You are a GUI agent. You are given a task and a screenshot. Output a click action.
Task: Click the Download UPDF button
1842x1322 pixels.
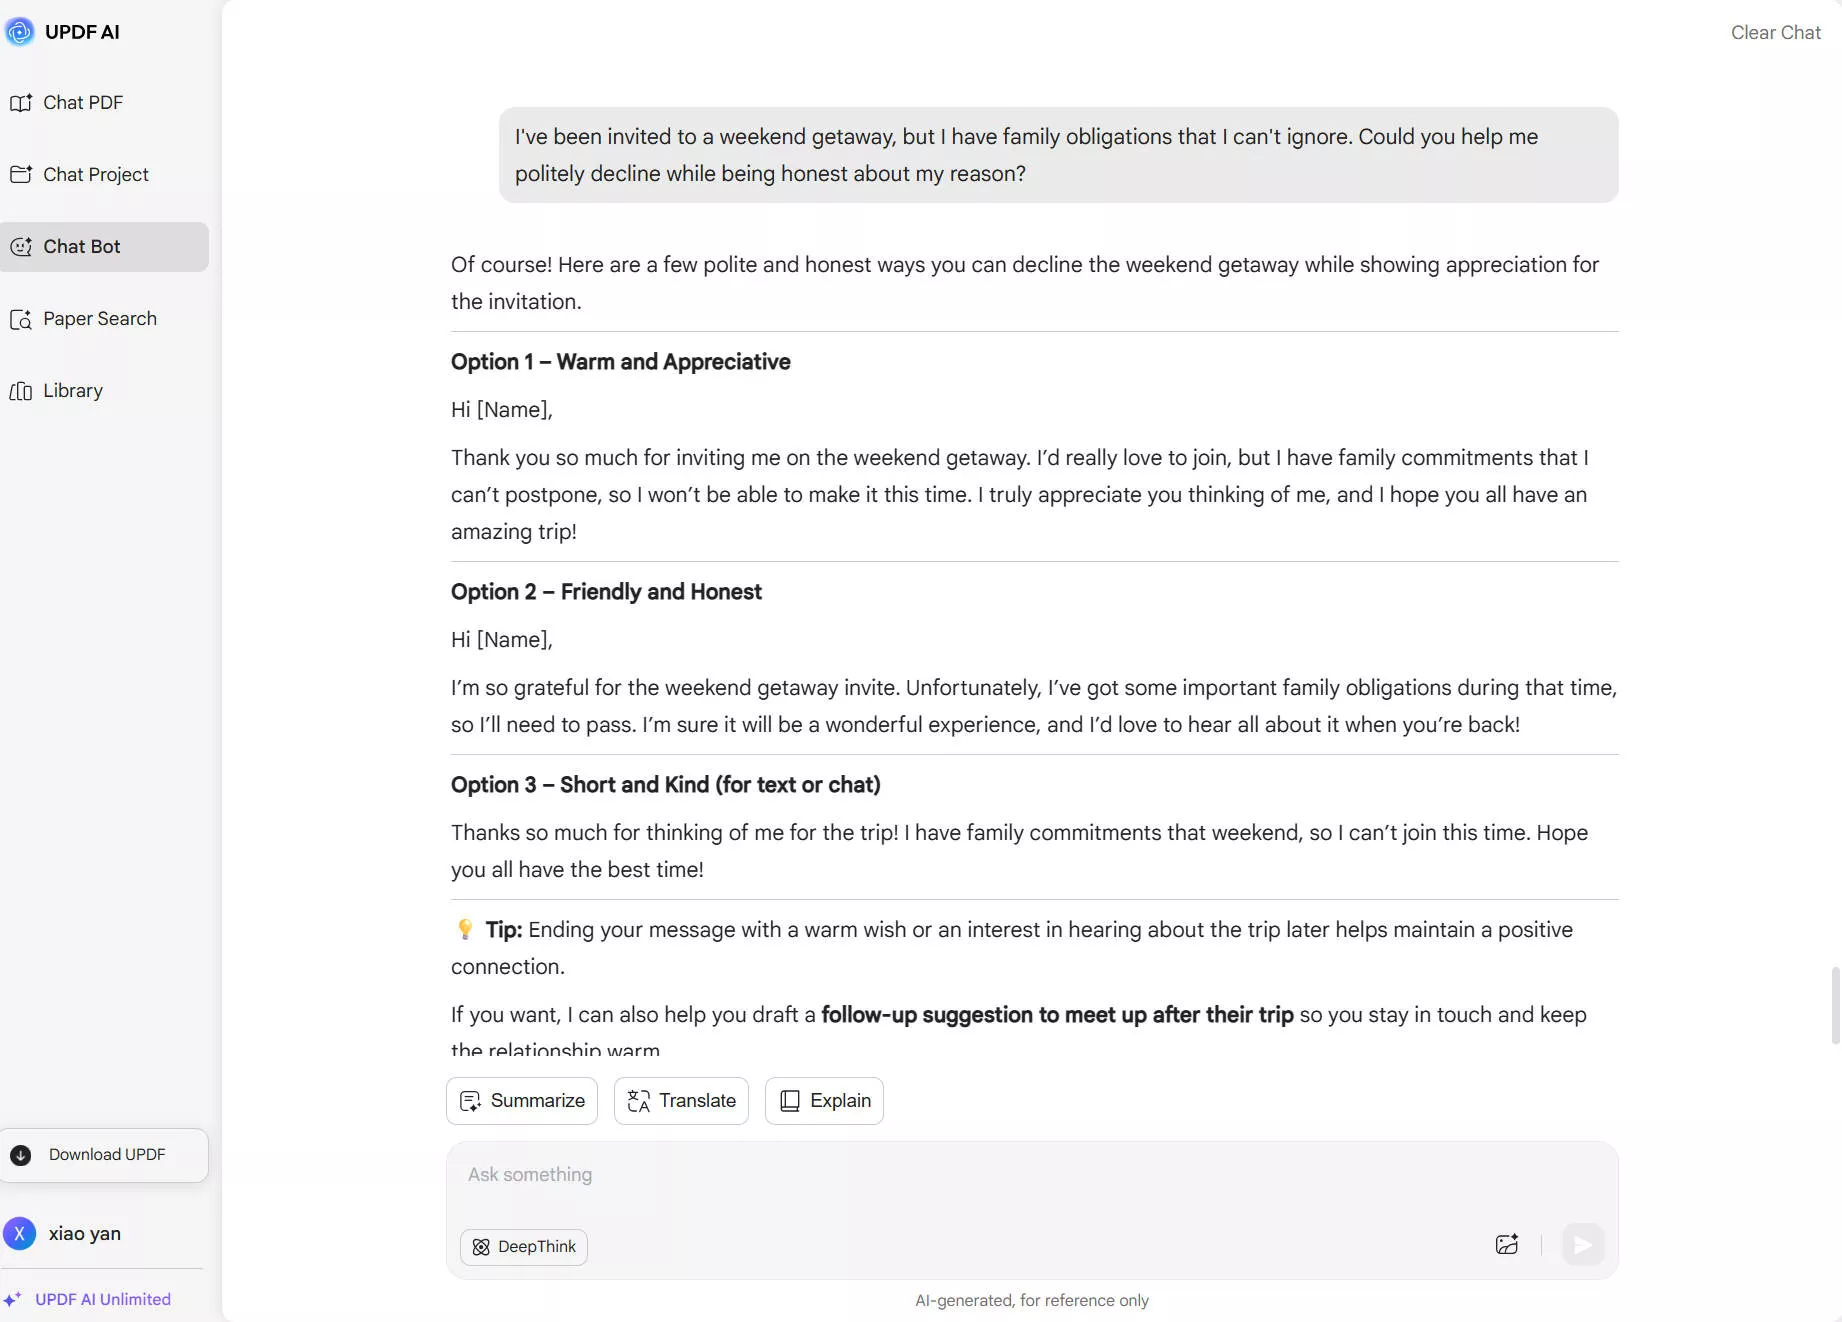[x=104, y=1155]
